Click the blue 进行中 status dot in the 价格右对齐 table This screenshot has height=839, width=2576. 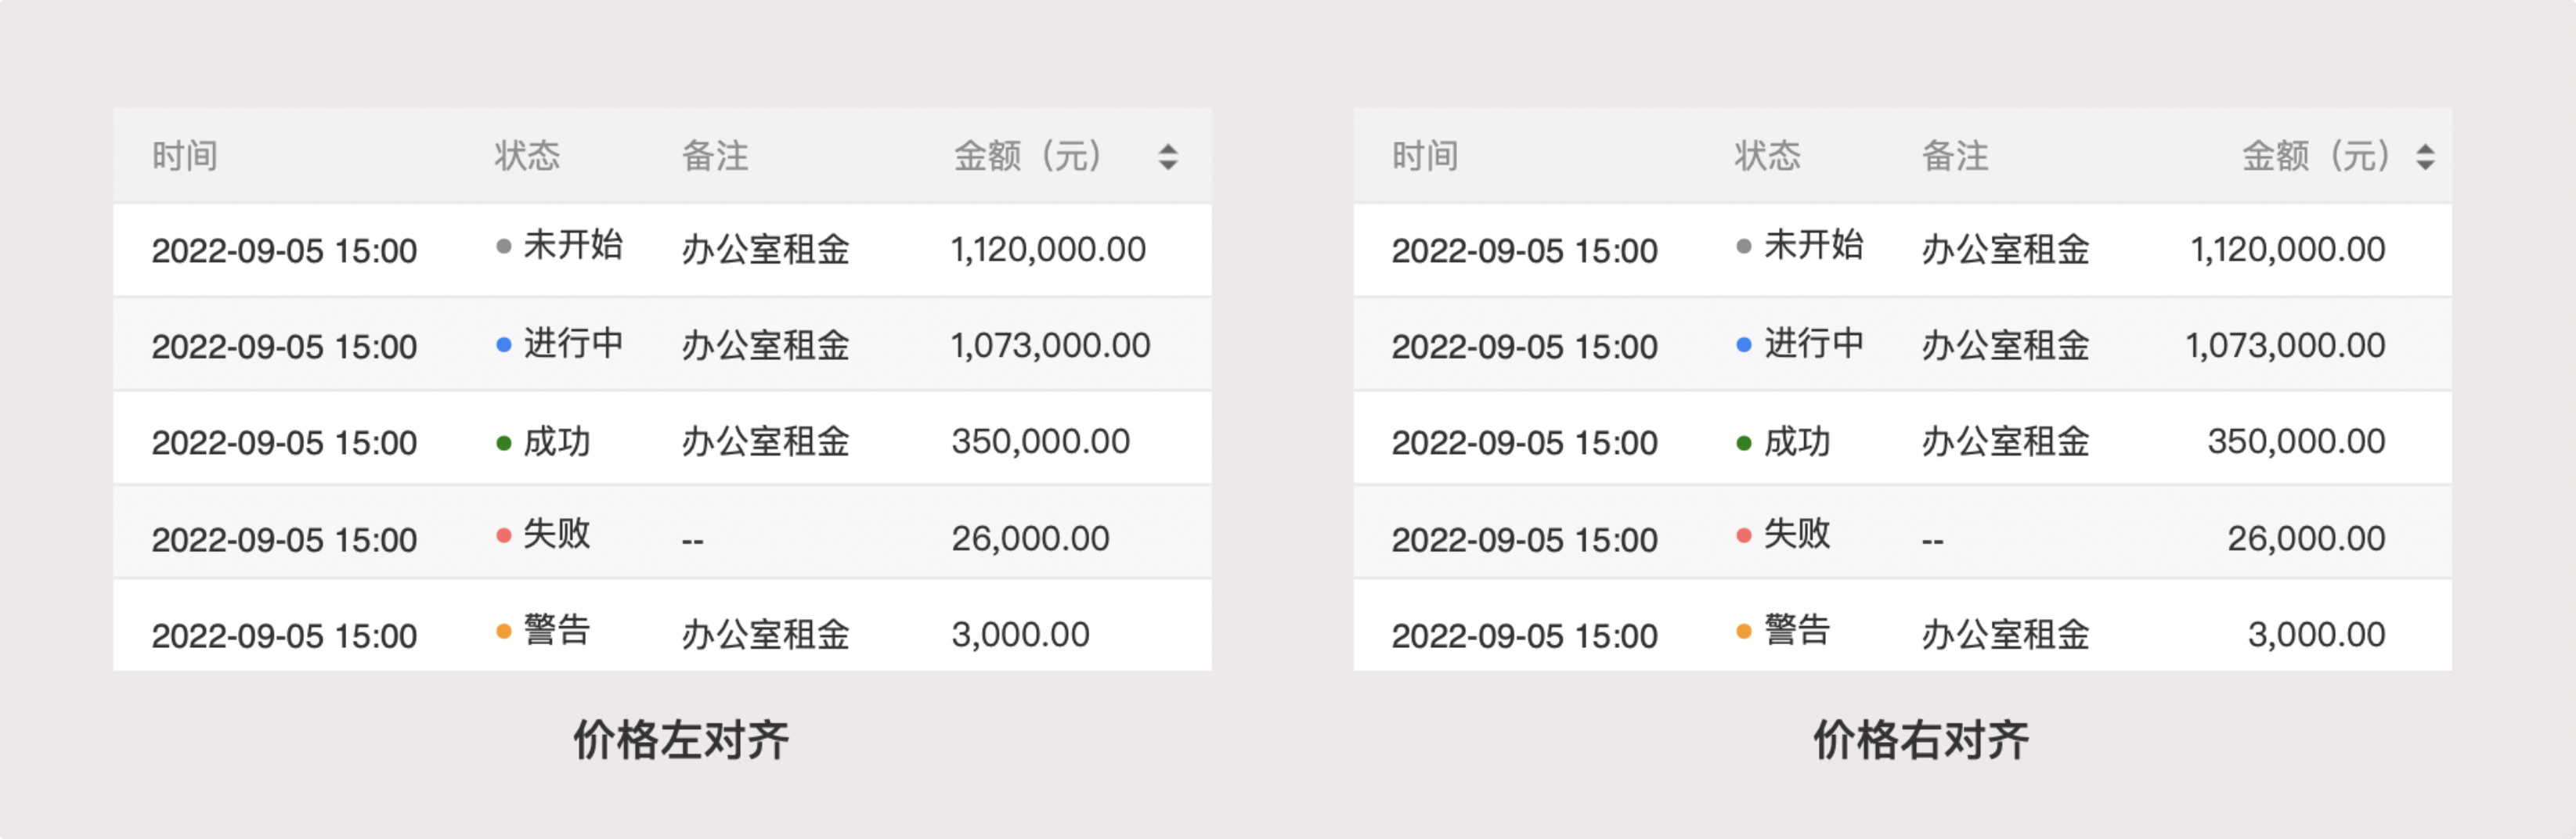[1744, 345]
